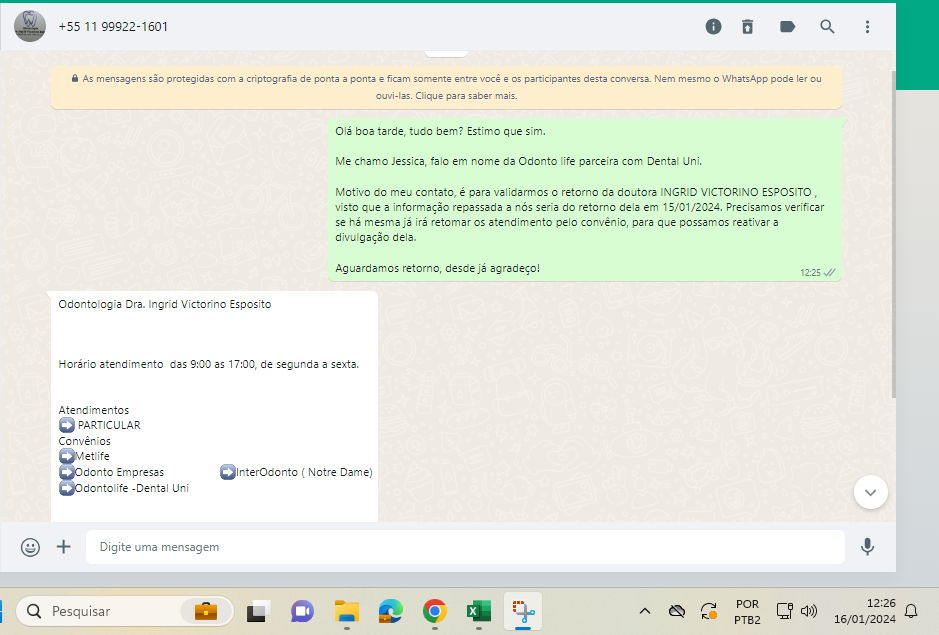Jump to latest messages with down chevron
Viewport: 939px width, 635px height.
pos(871,492)
